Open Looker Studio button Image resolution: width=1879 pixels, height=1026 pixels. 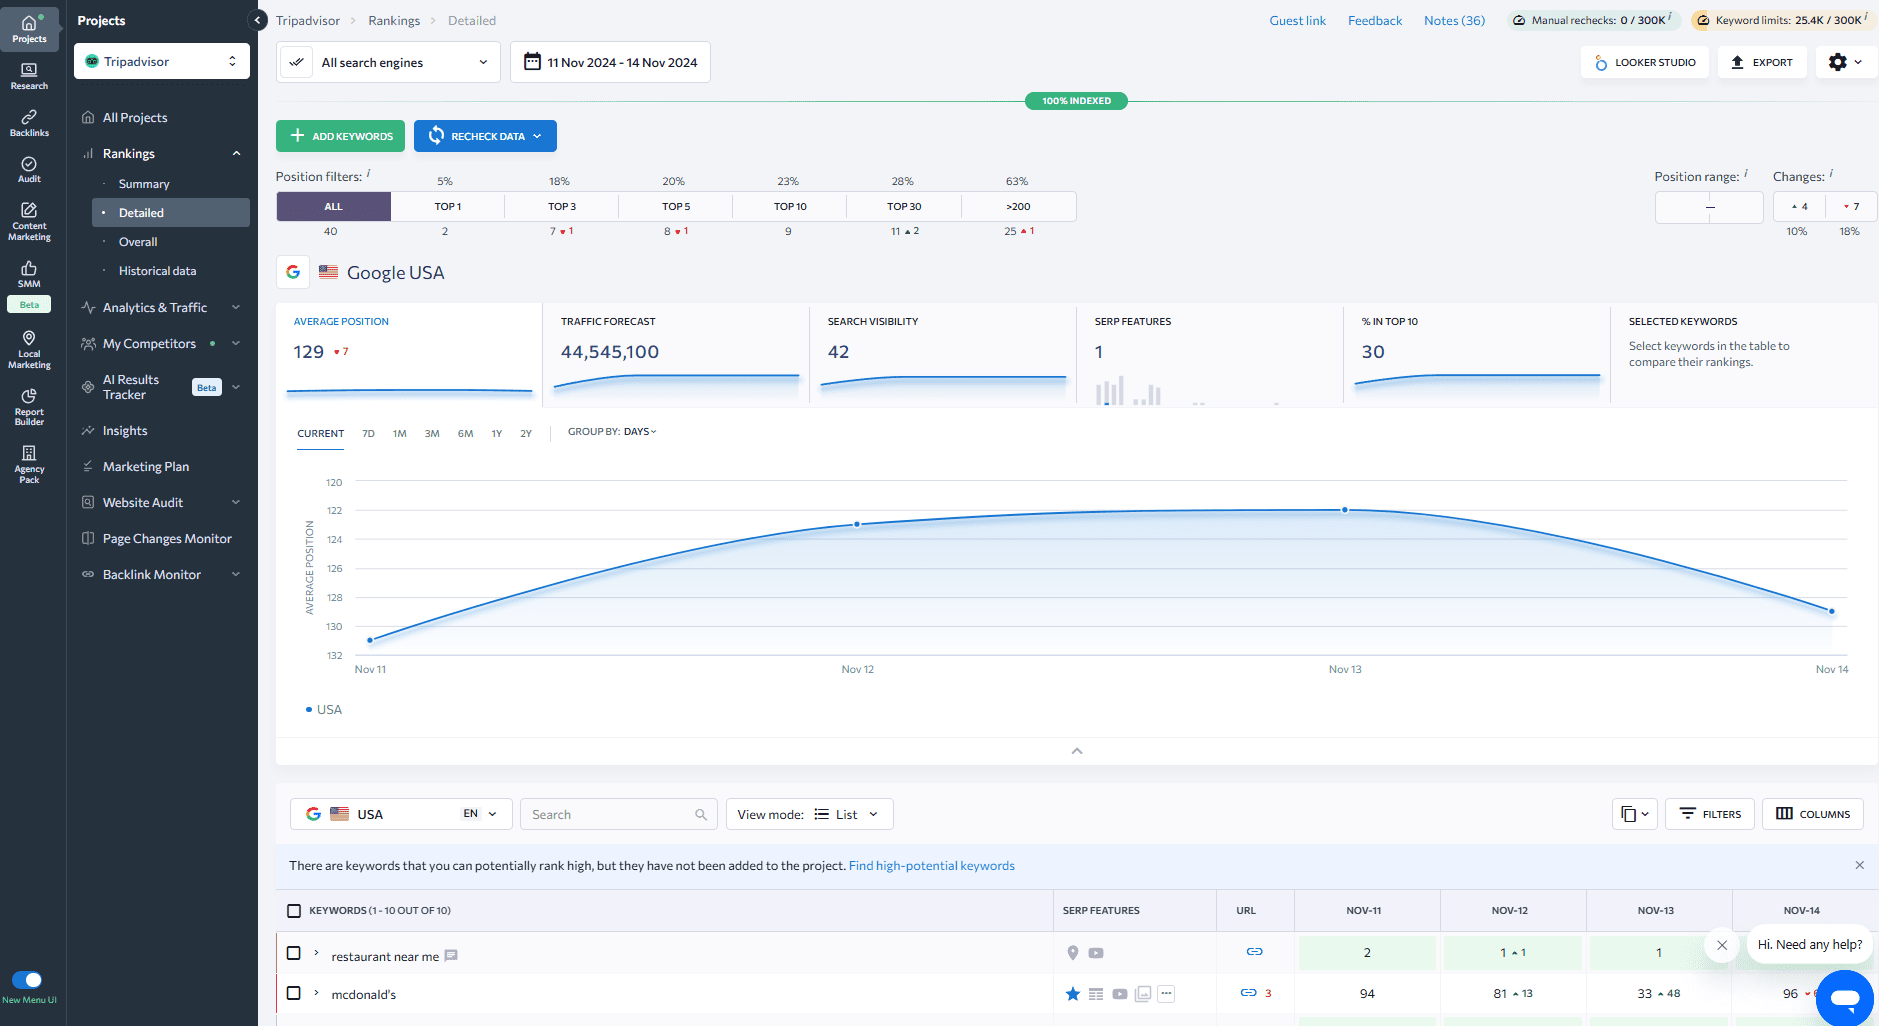point(1645,62)
